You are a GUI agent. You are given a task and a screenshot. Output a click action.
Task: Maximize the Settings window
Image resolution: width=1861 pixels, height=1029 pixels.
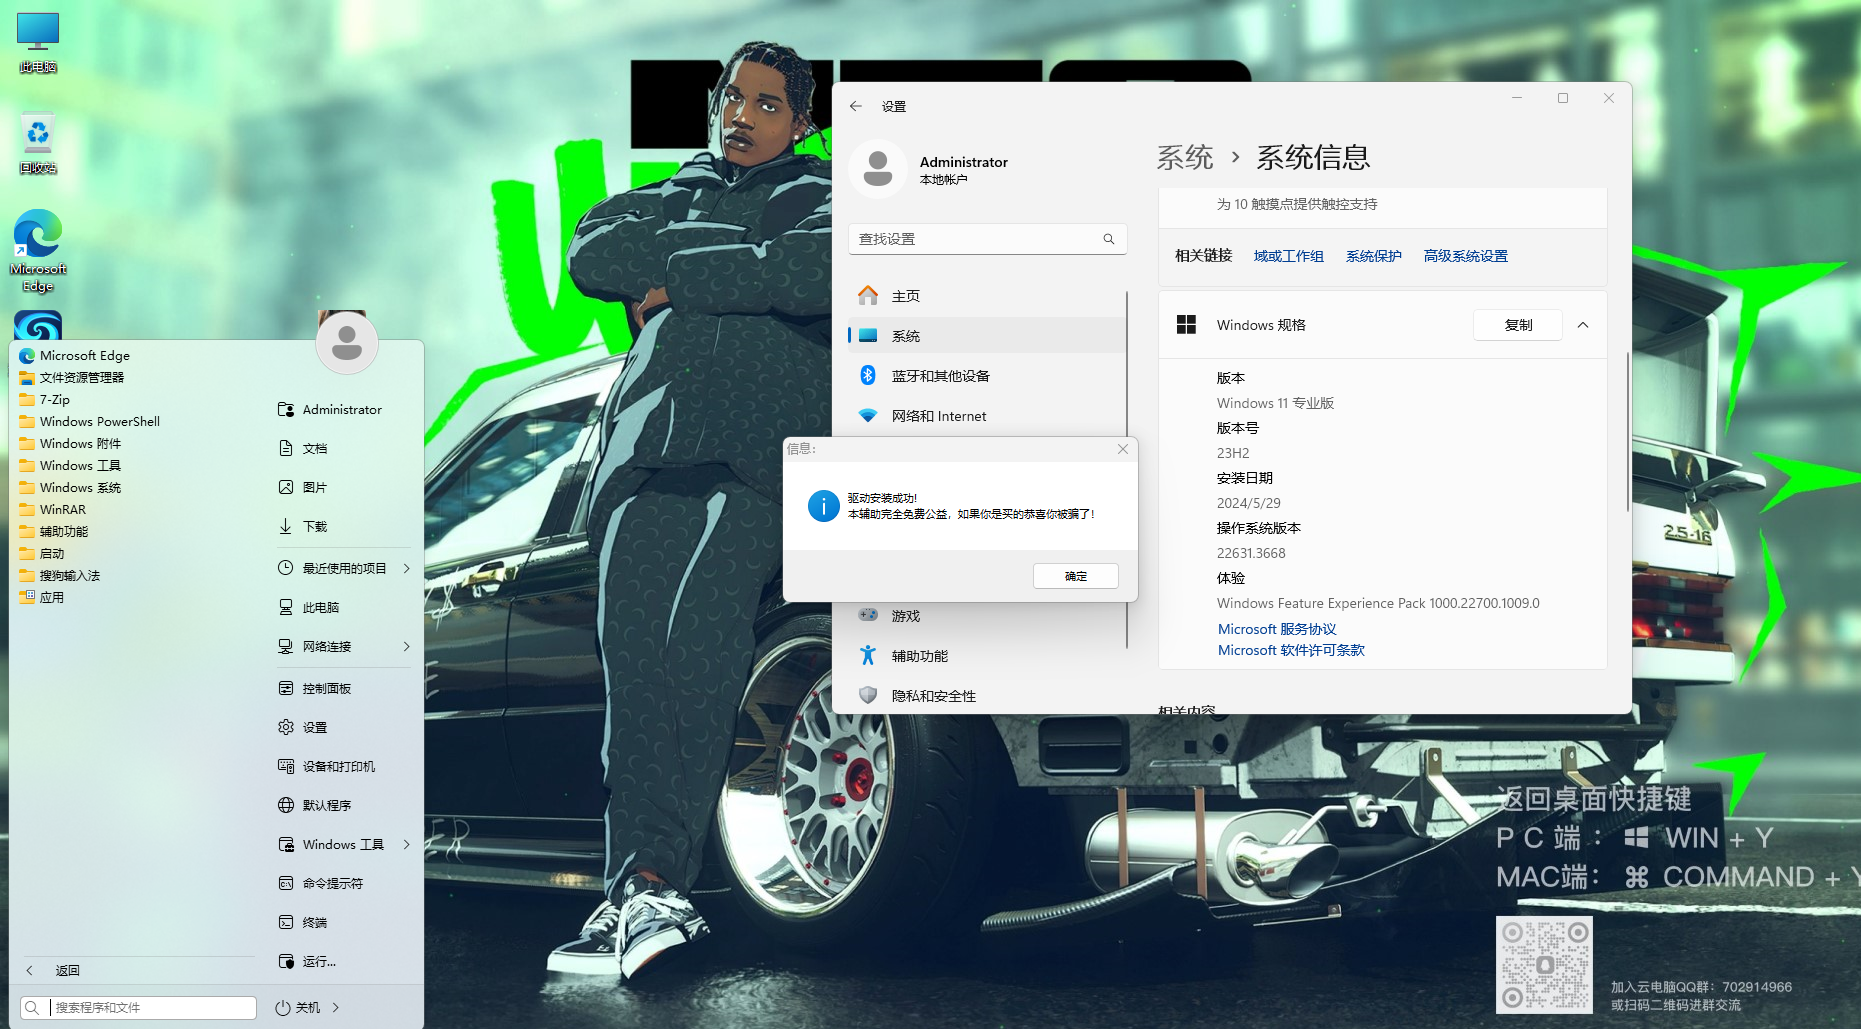click(x=1563, y=98)
